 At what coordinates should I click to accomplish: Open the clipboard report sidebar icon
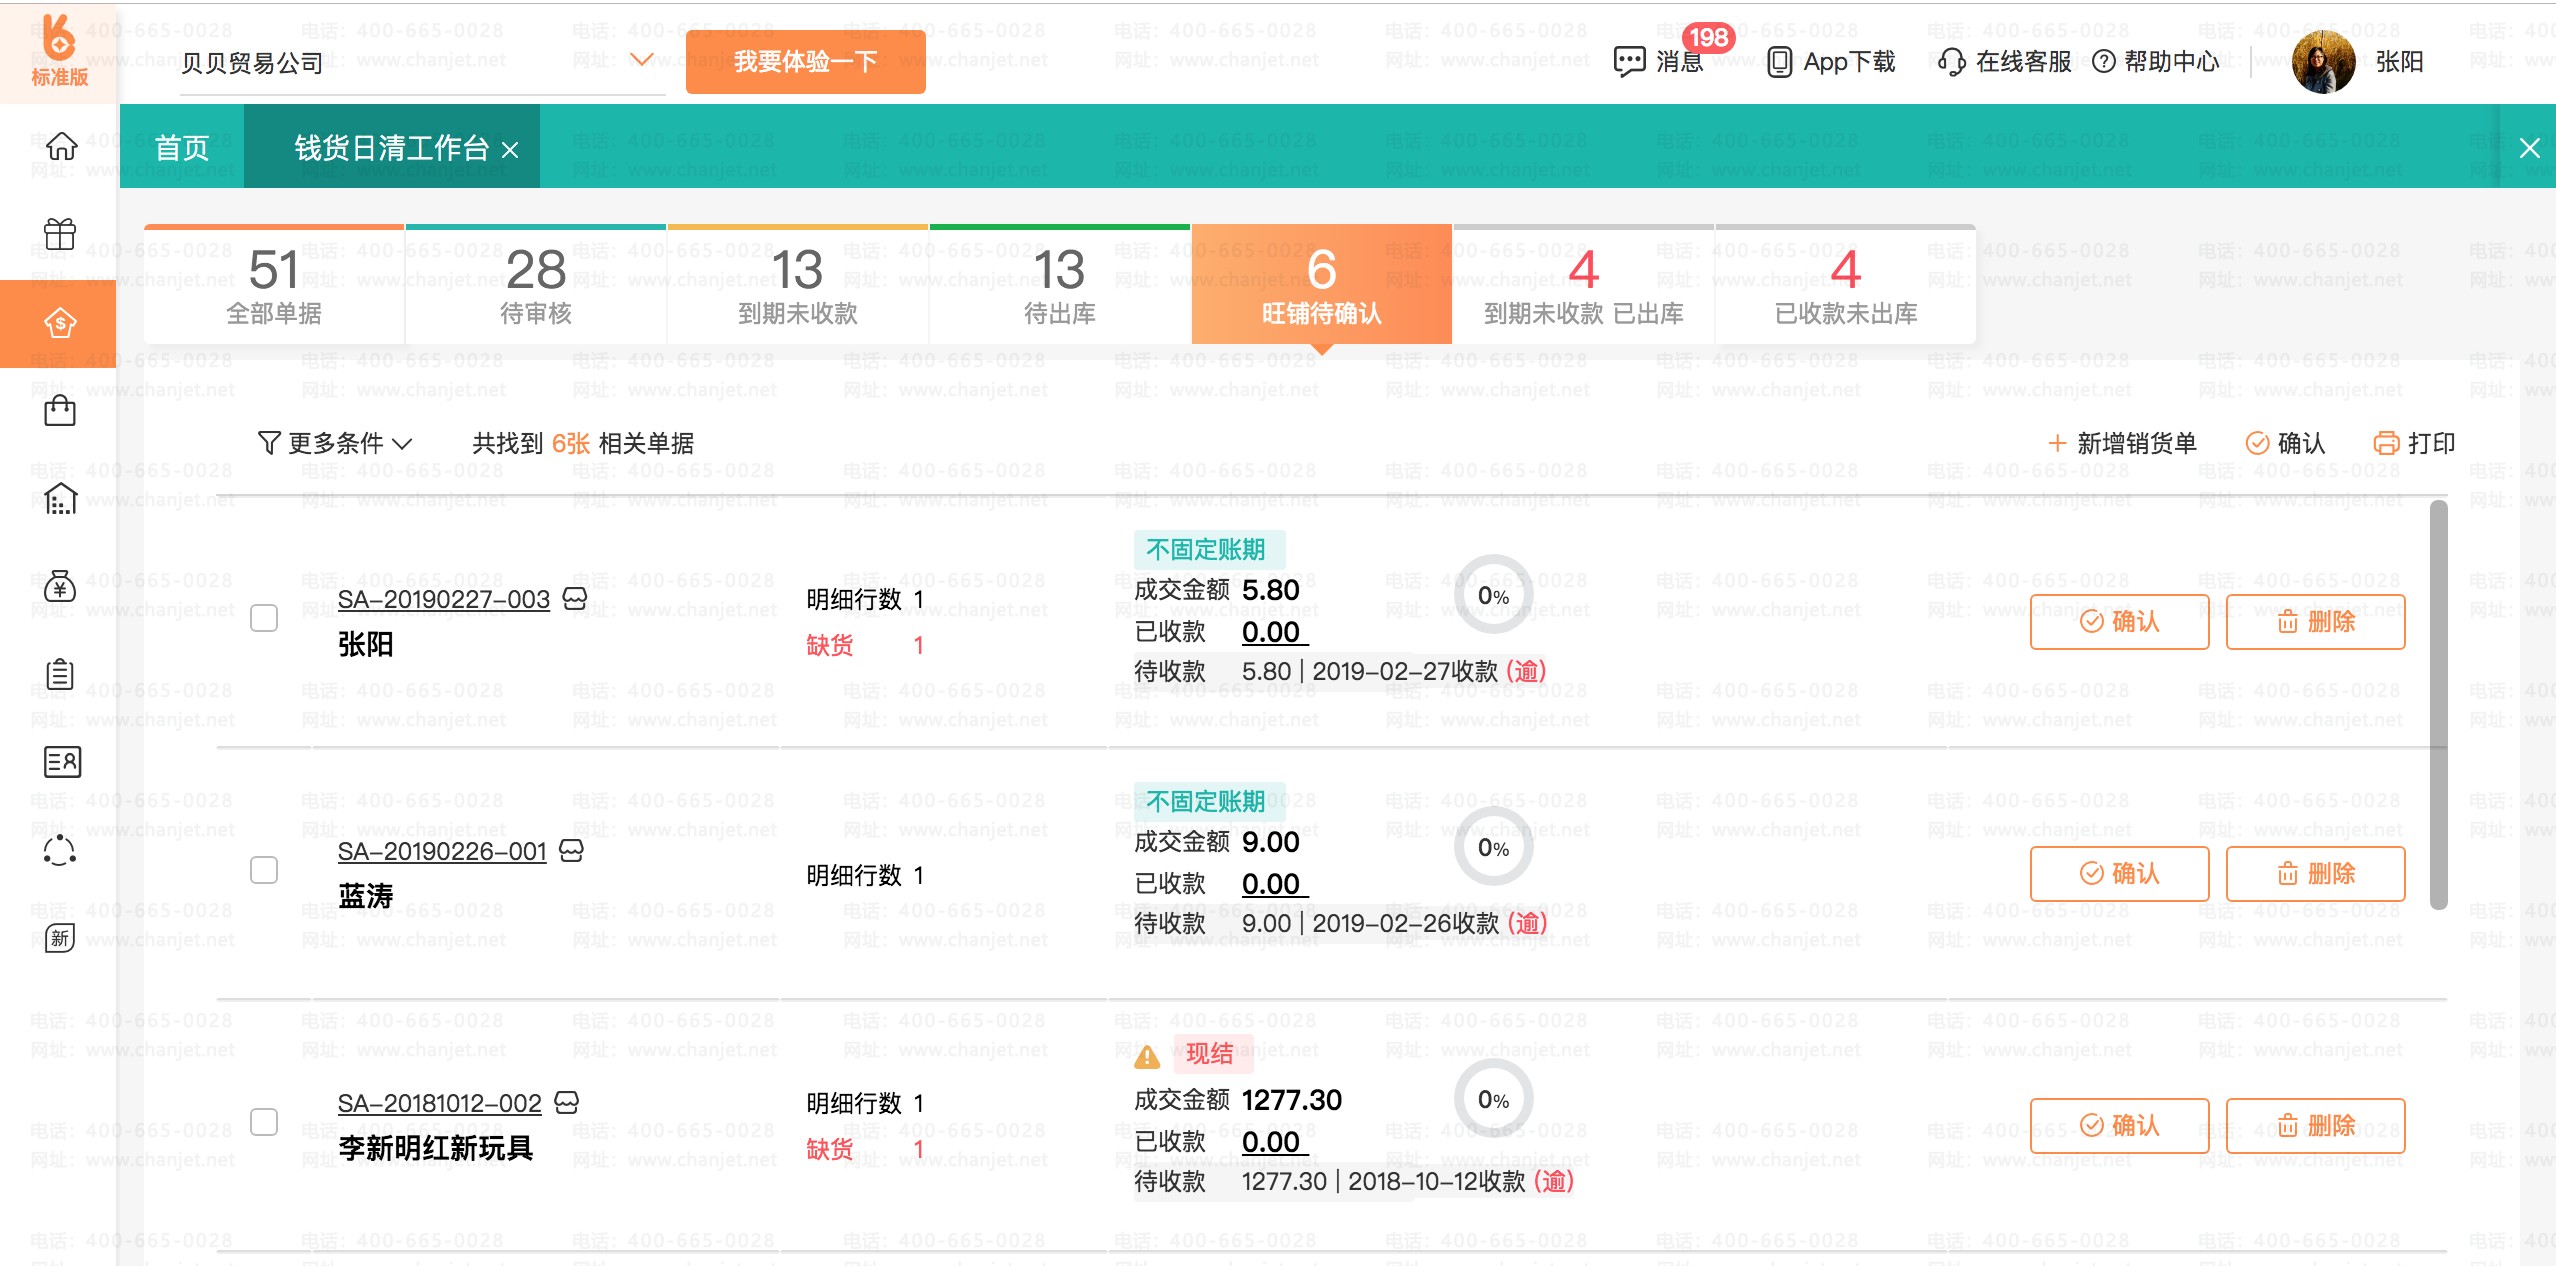(60, 674)
